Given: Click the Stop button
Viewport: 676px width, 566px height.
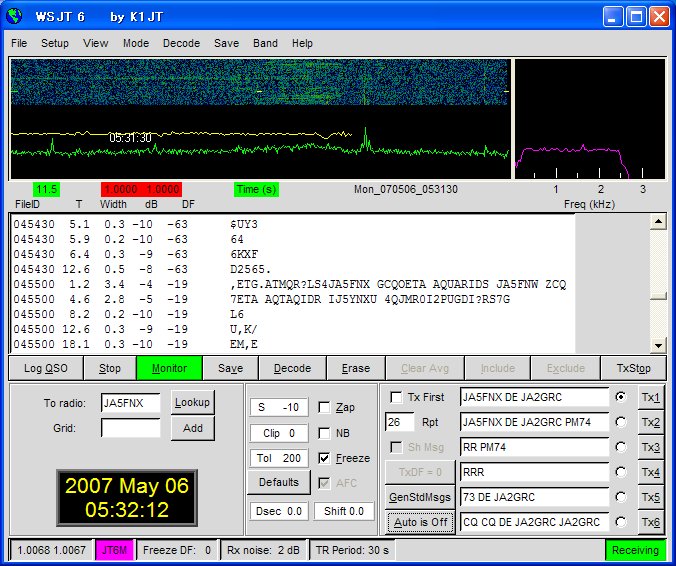Looking at the screenshot, I should click(110, 369).
